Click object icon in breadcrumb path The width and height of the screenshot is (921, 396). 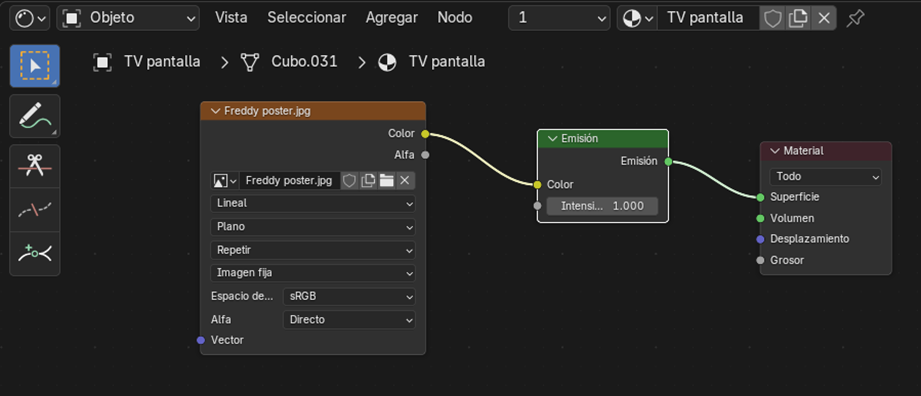(x=103, y=62)
